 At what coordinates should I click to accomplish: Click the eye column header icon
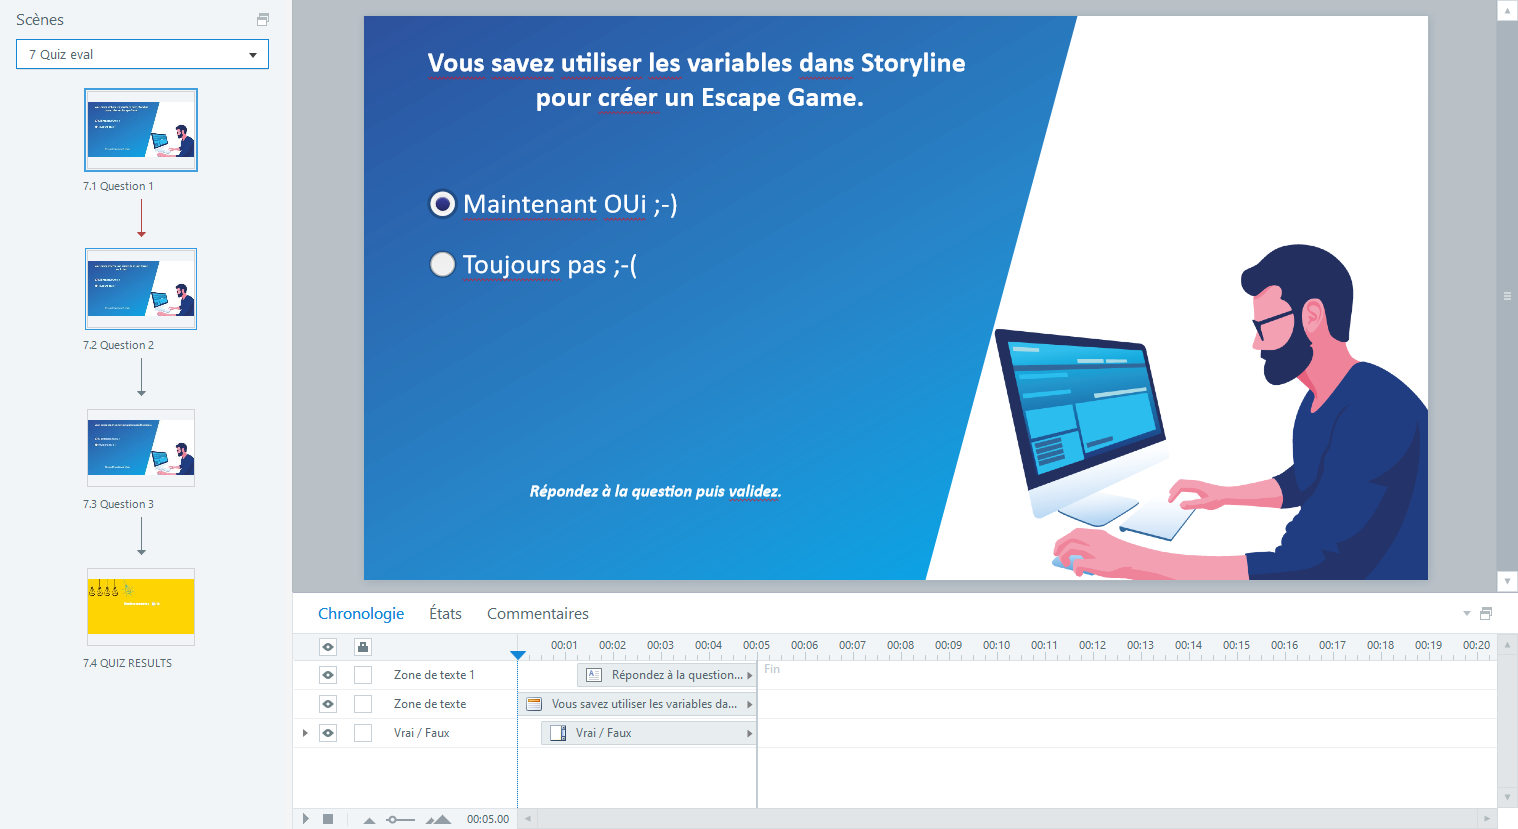click(327, 647)
